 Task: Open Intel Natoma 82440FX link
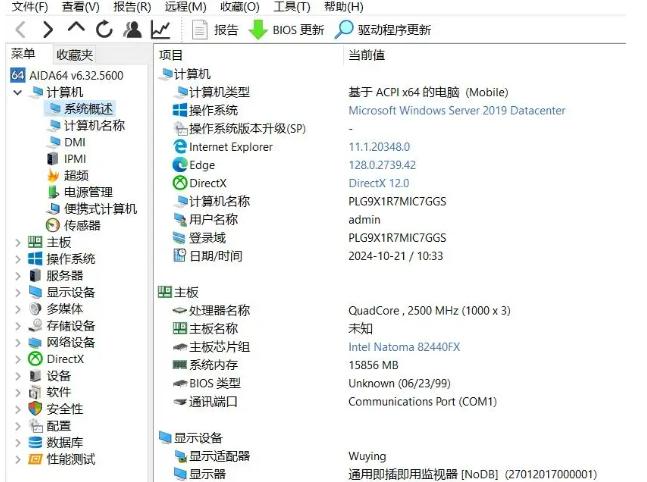(404, 347)
